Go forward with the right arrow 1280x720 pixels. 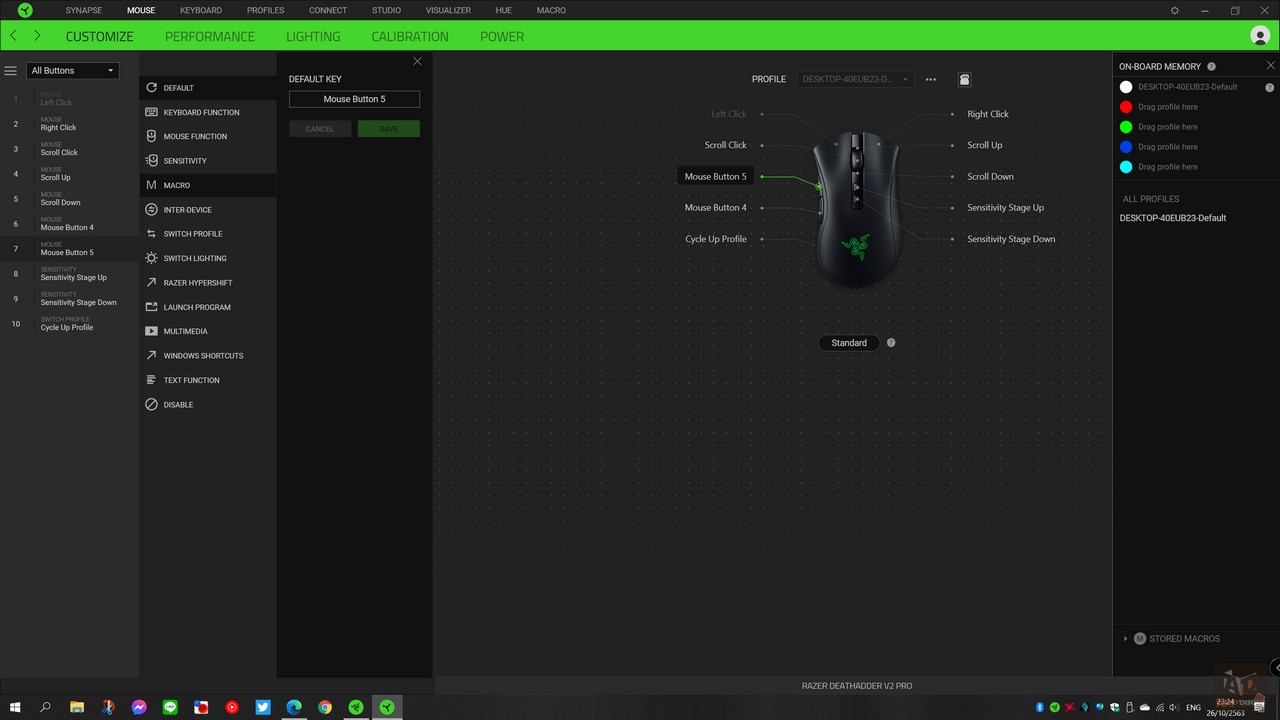click(37, 36)
